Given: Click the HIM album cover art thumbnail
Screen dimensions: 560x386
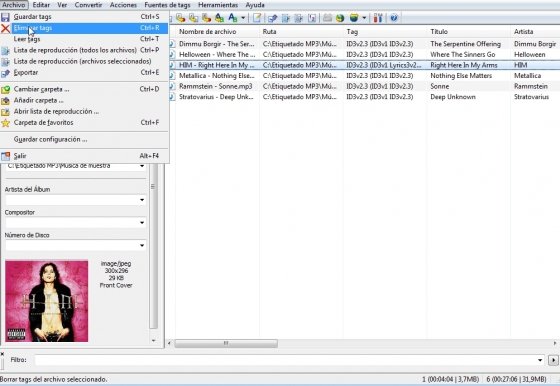Looking at the screenshot, I should coord(46,301).
